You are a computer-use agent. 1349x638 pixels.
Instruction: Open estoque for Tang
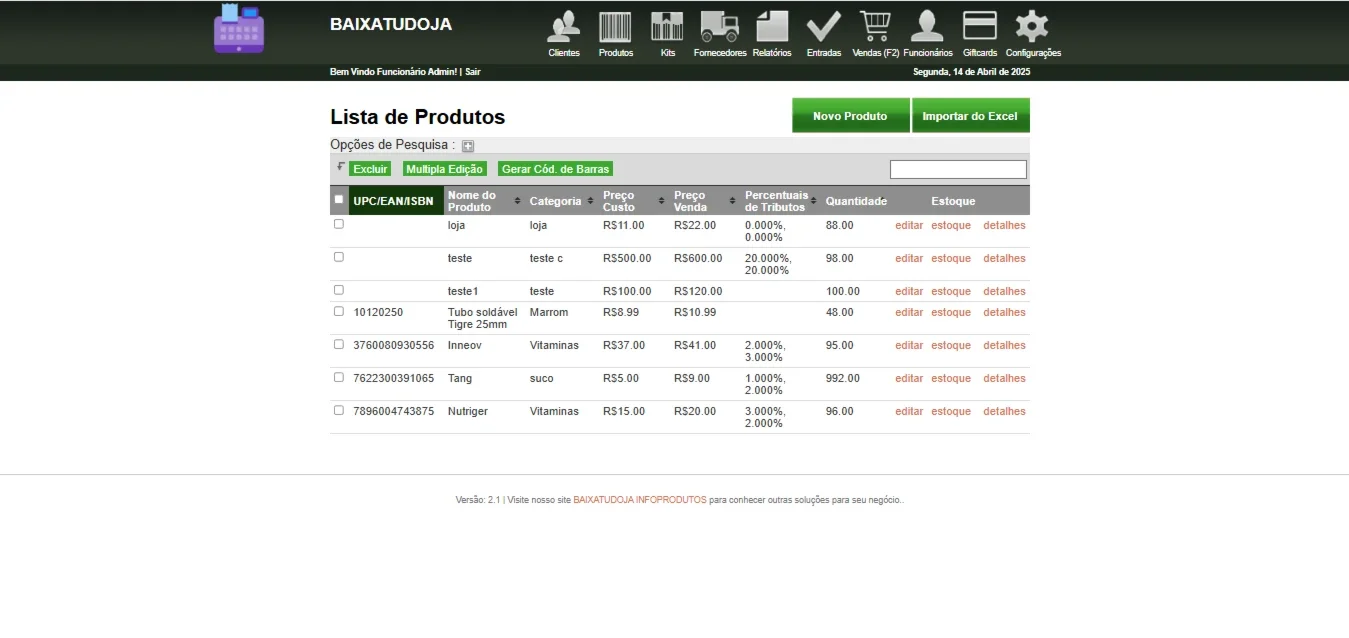point(951,378)
